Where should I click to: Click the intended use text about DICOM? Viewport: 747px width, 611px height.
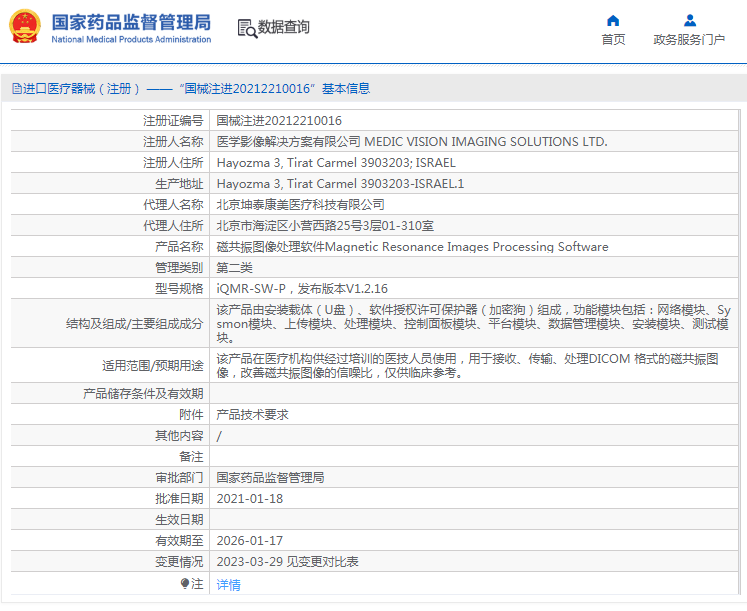tap(467, 366)
